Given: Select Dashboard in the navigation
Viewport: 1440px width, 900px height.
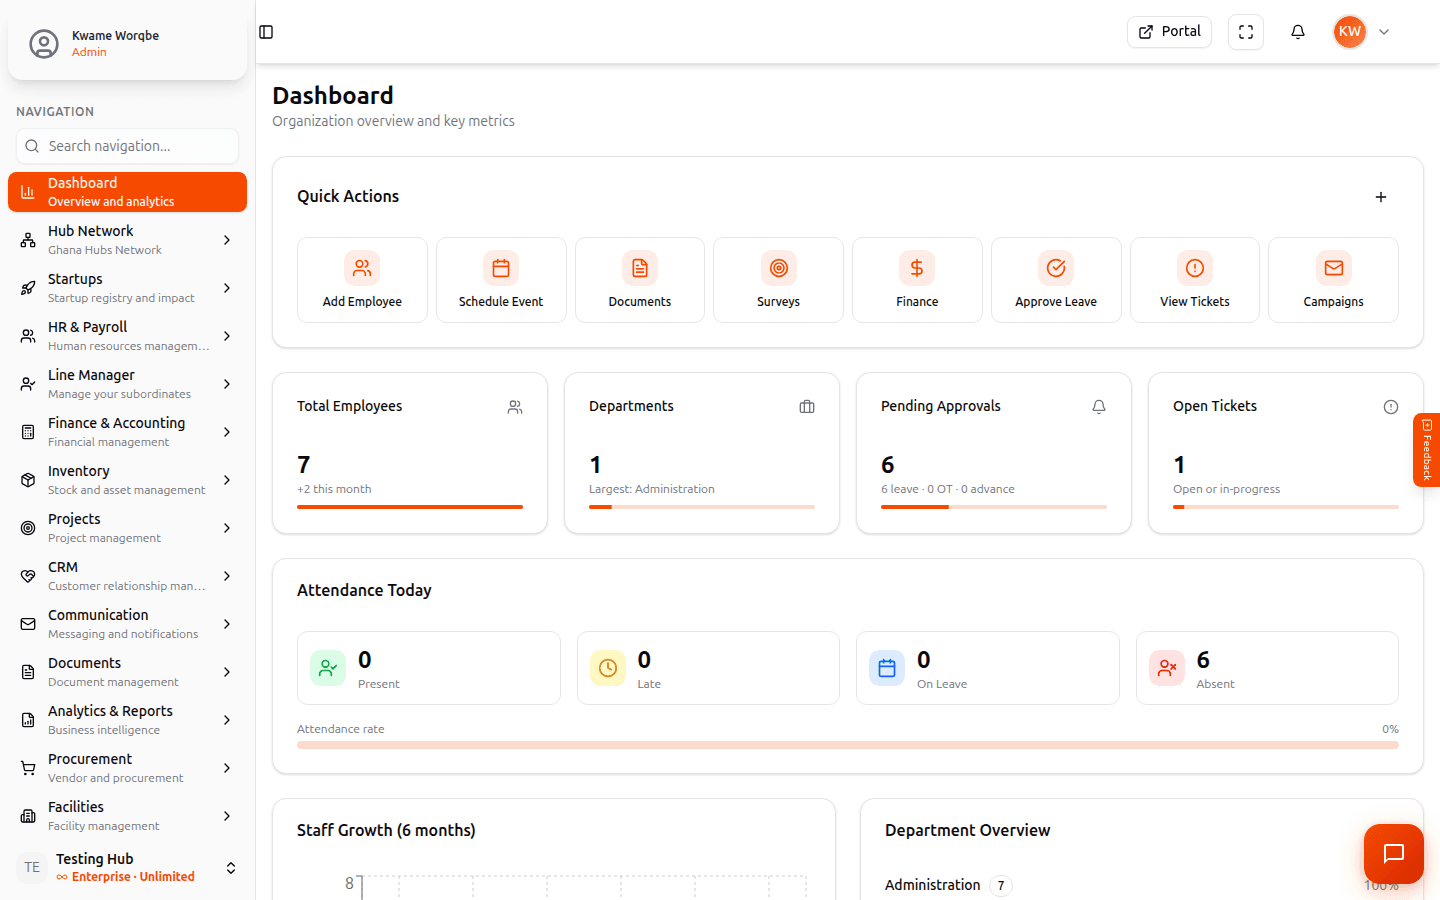Looking at the screenshot, I should (x=127, y=192).
